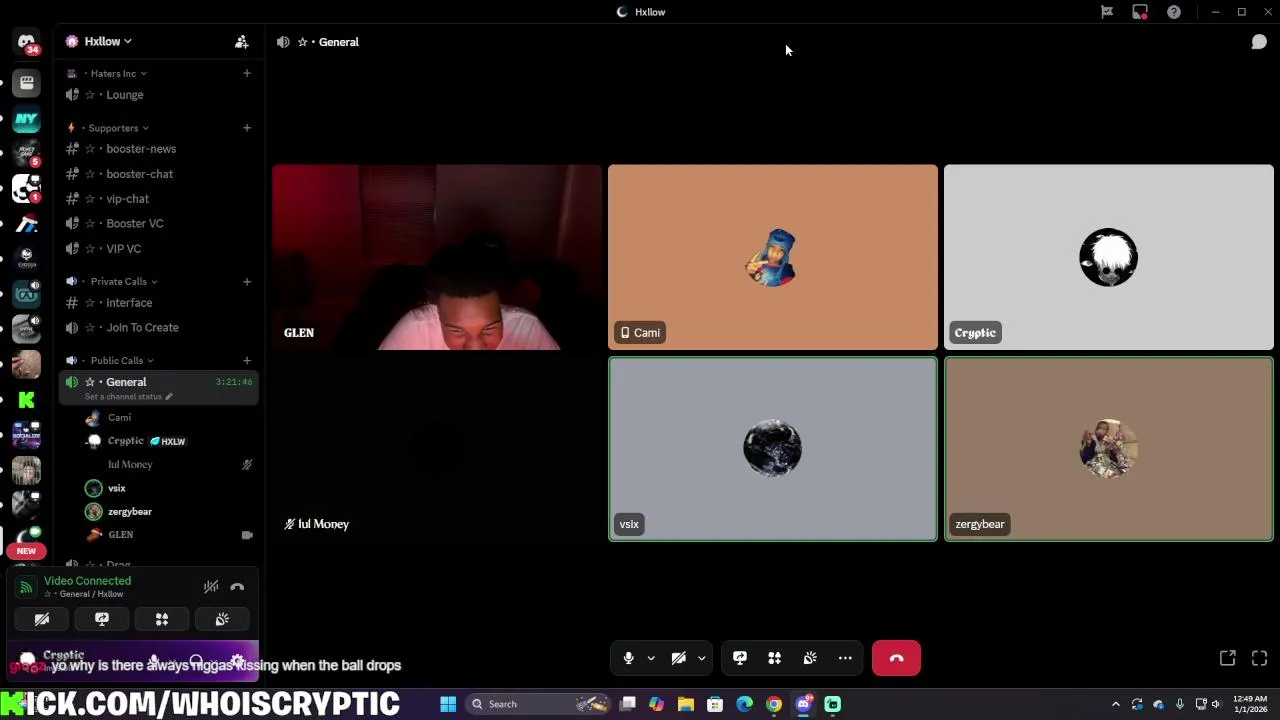Open Discord direct messages home icon
1280x720 pixels.
[27, 43]
